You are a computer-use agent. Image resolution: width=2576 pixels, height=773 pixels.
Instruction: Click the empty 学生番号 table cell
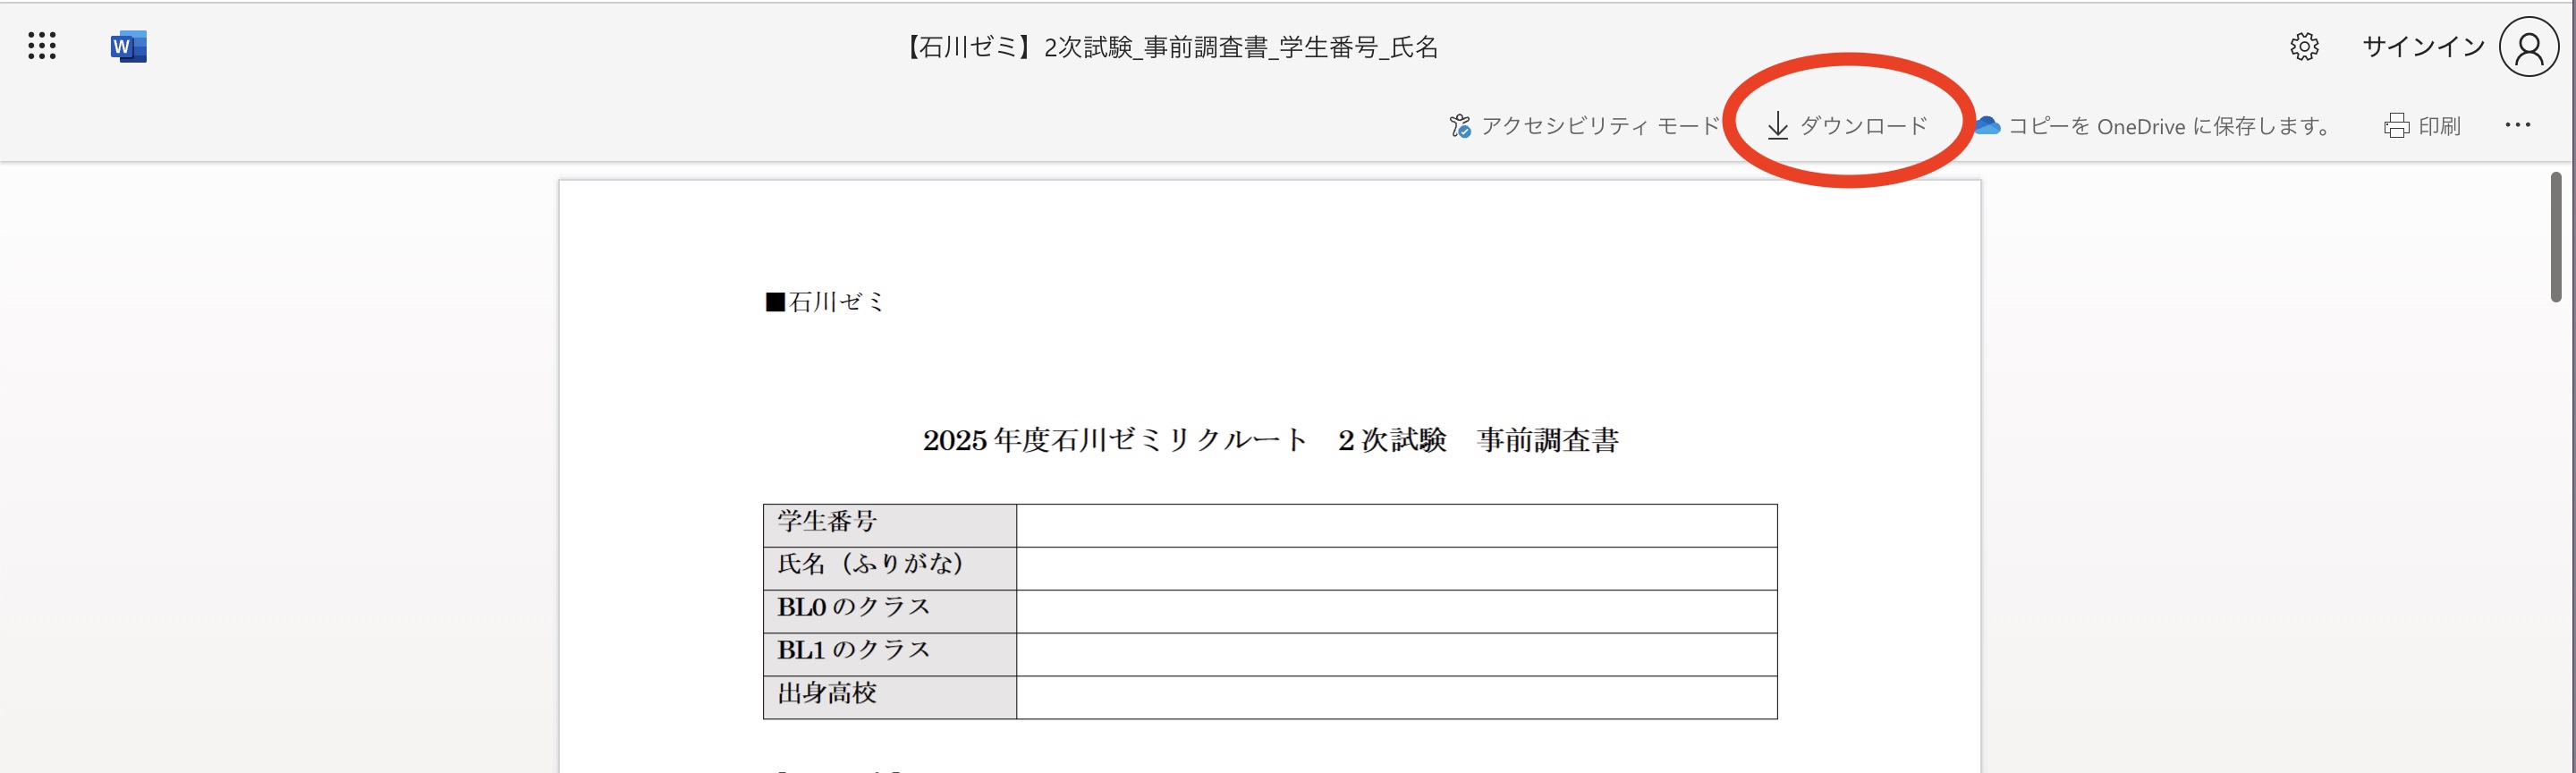[x=1396, y=525]
